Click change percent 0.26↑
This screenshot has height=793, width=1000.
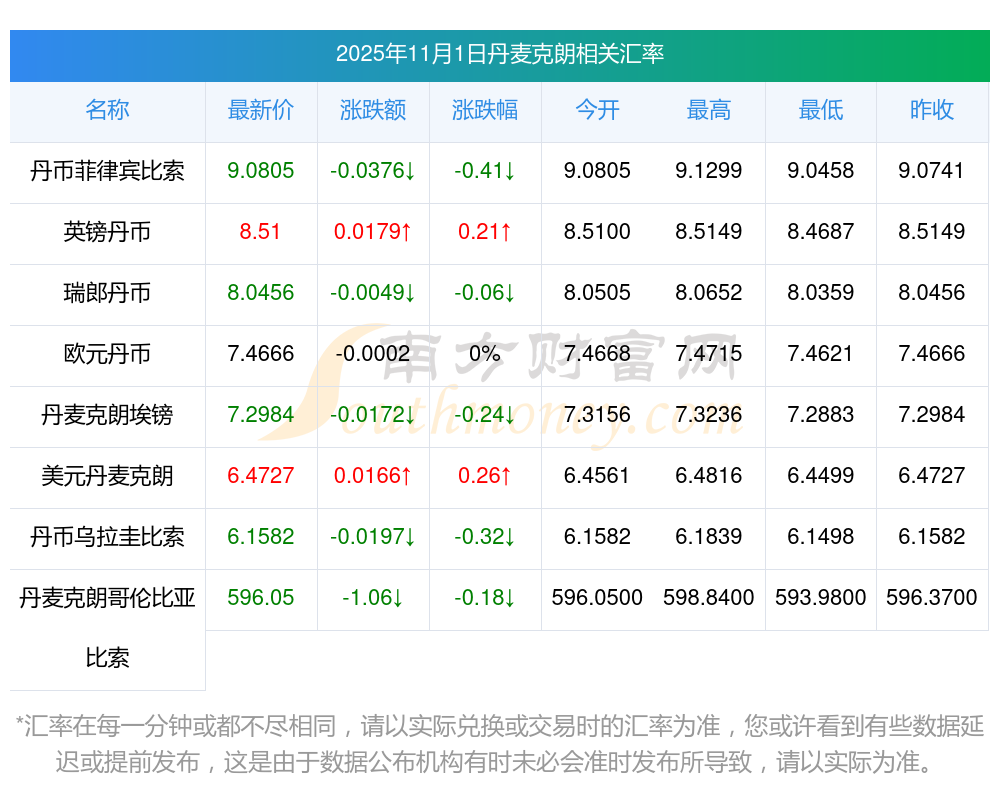tap(485, 475)
